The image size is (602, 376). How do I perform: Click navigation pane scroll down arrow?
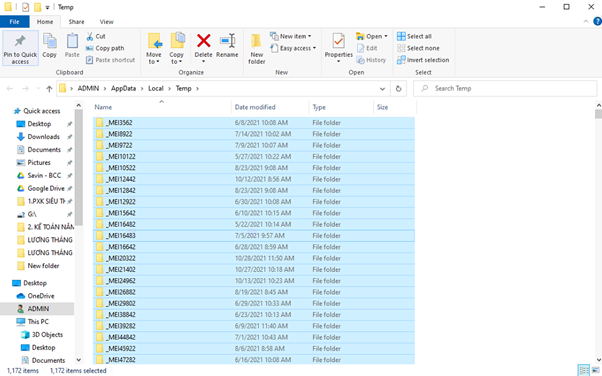(79, 360)
